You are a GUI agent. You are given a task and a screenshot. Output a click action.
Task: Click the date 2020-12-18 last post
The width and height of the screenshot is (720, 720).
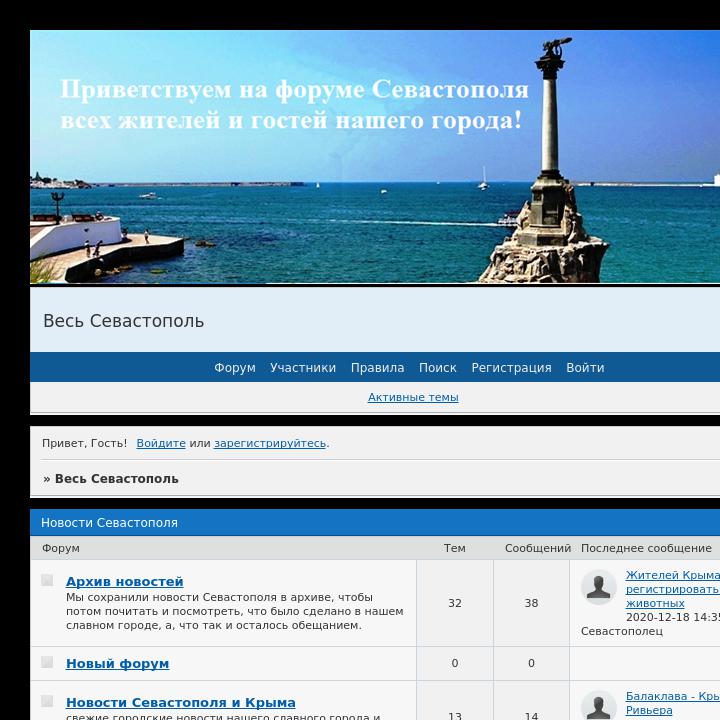point(673,617)
